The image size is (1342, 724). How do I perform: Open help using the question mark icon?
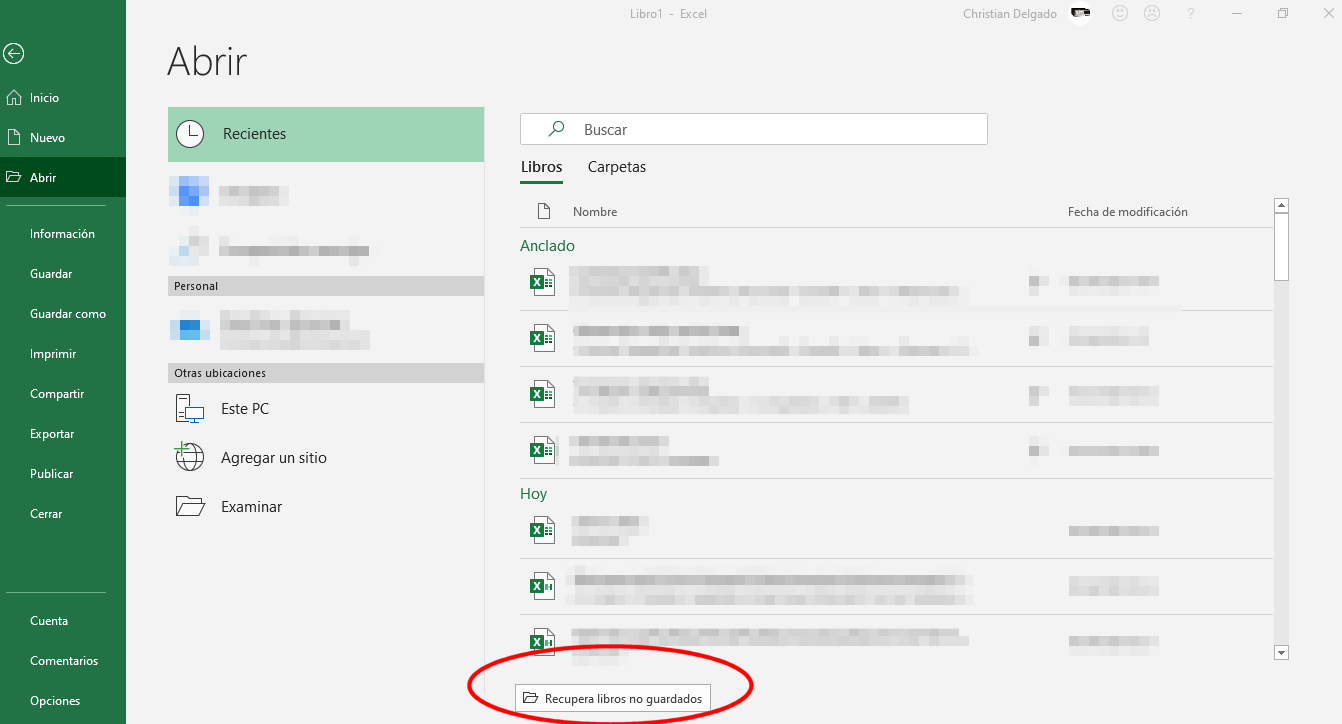(1190, 13)
